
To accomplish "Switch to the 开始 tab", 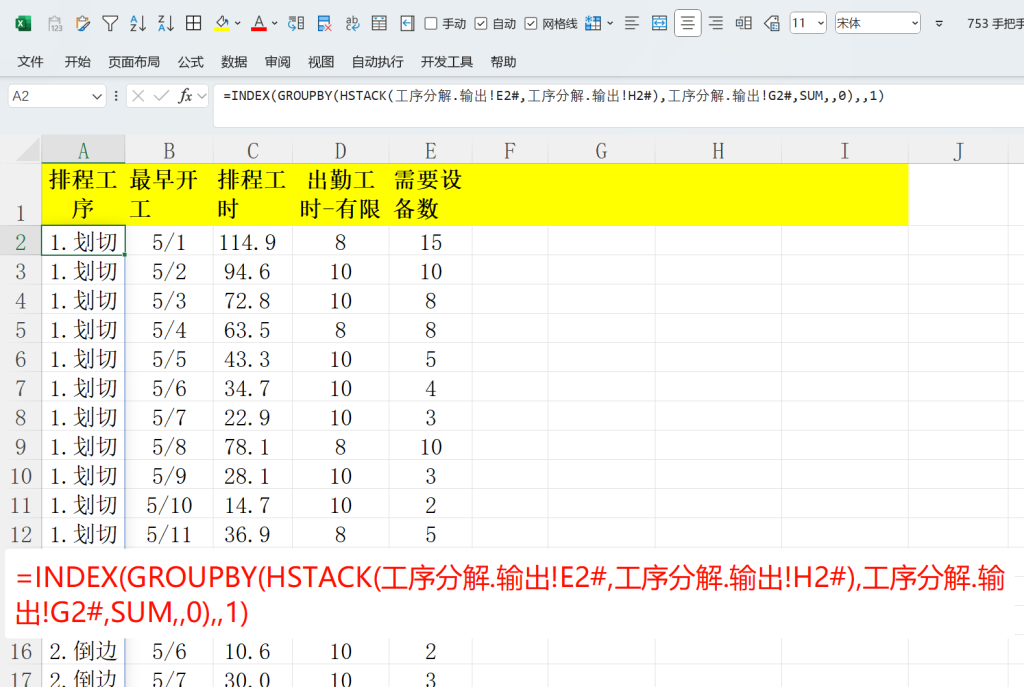I will [77, 62].
